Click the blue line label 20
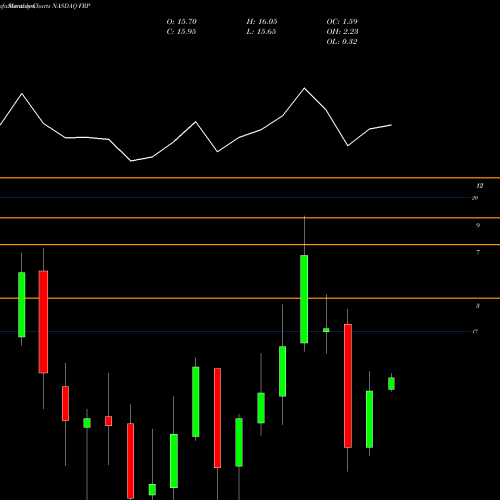Image resolution: width=500 pixels, height=500 pixels. coord(475,198)
